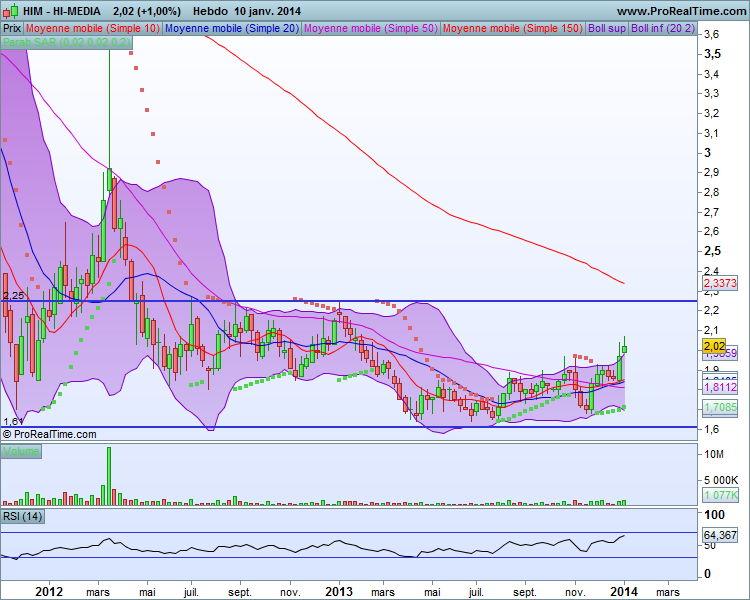
Task: Click the Volume panel label
Action: tap(21, 451)
